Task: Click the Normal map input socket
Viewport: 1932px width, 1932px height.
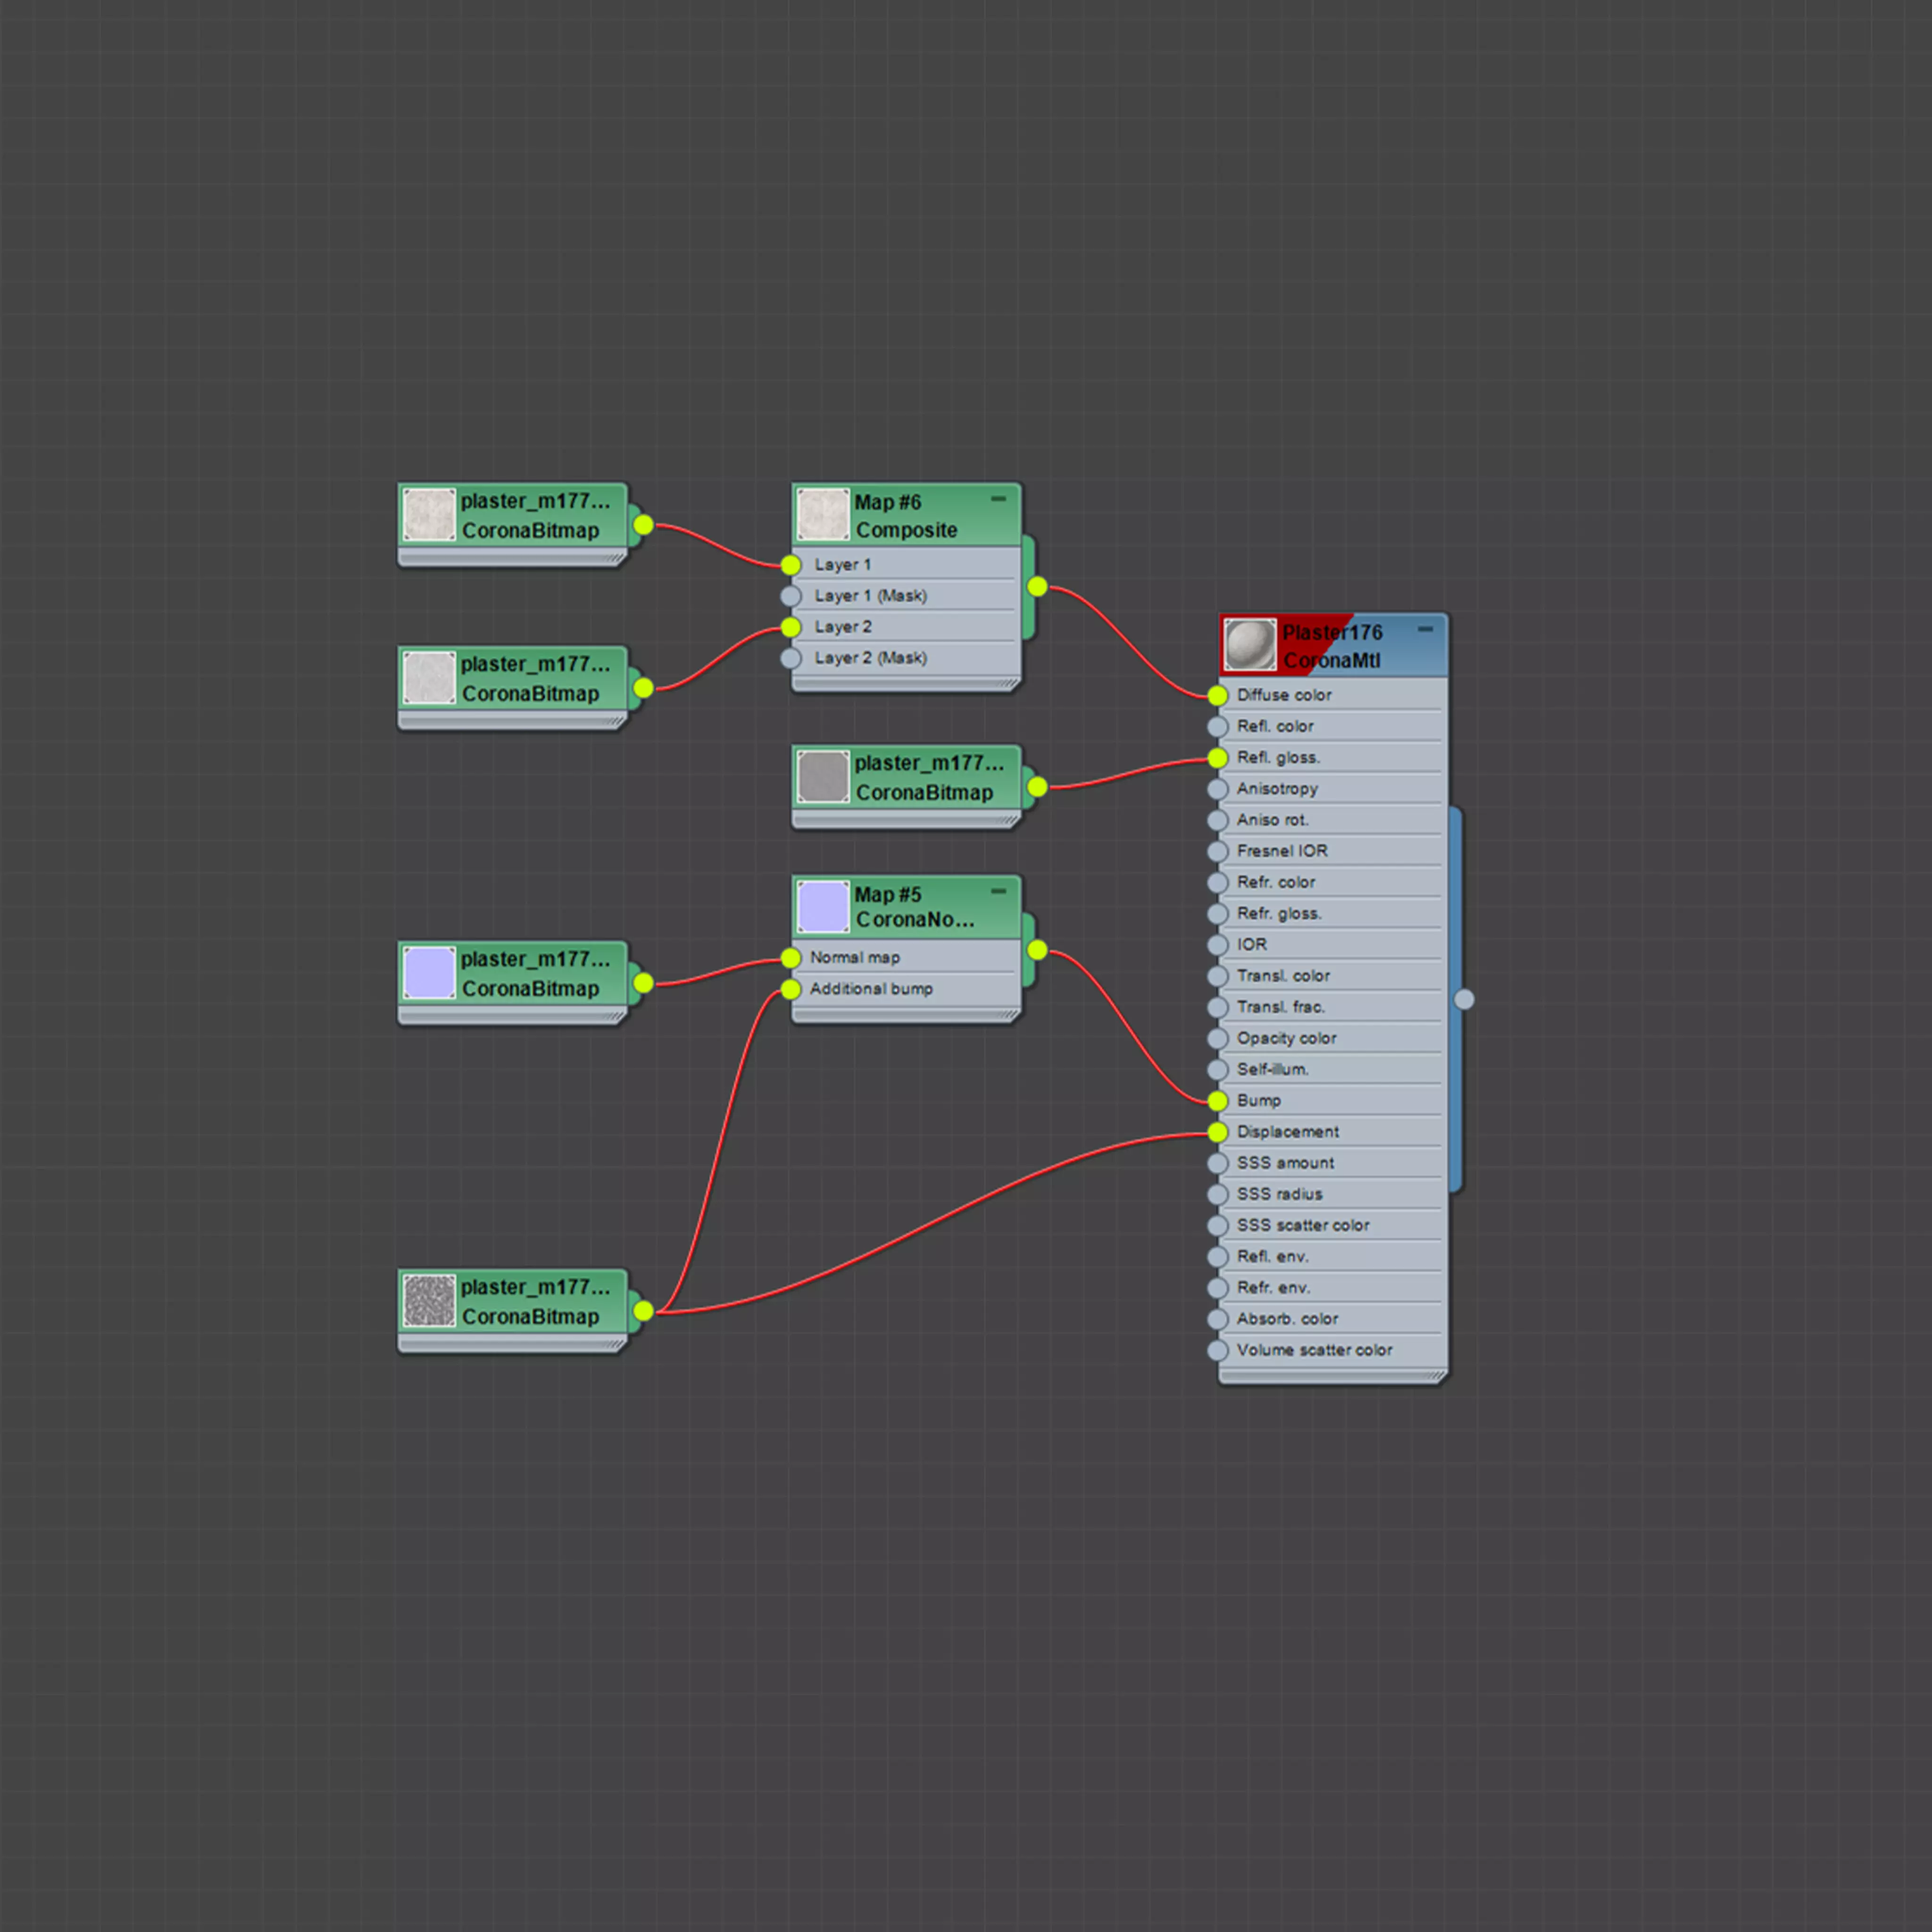Action: tap(791, 958)
